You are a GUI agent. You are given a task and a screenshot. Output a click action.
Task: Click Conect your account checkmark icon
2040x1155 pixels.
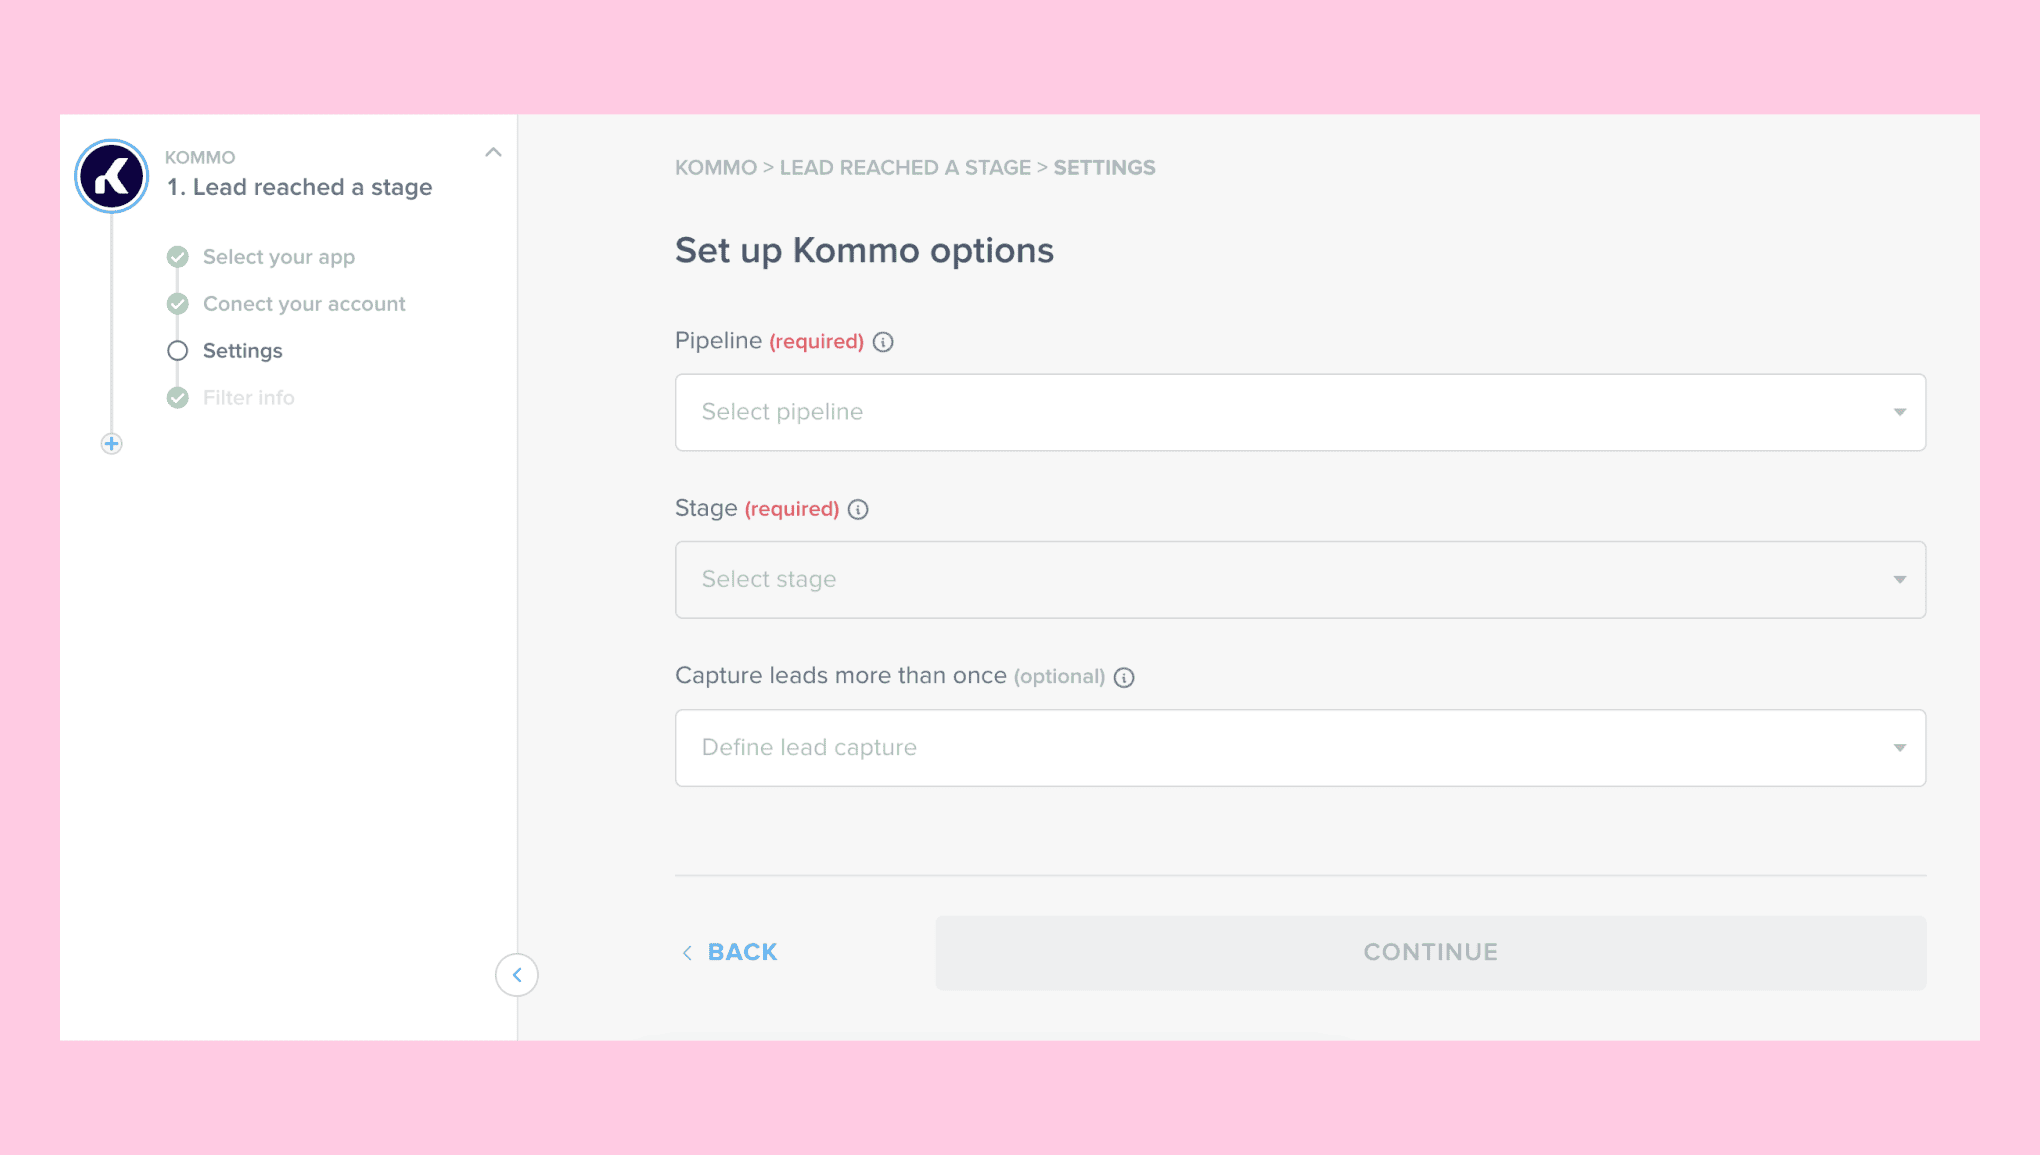click(x=178, y=304)
